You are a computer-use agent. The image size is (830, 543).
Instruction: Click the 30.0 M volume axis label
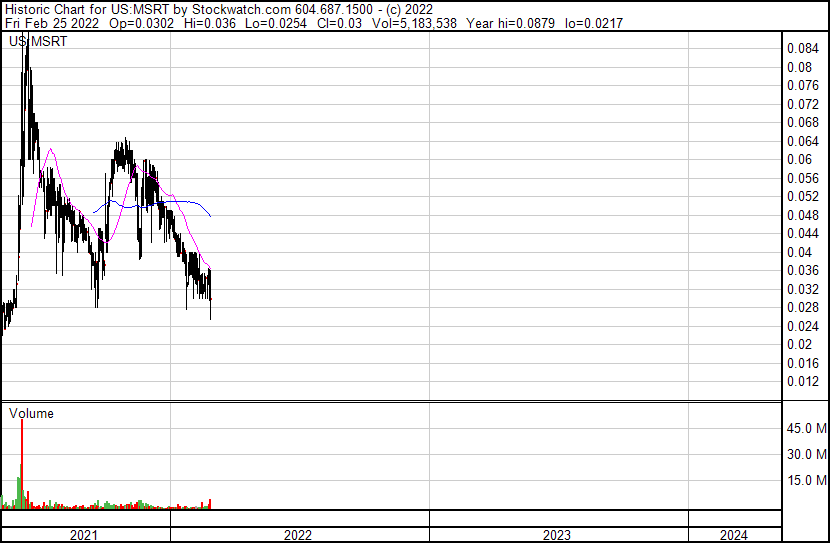(807, 455)
